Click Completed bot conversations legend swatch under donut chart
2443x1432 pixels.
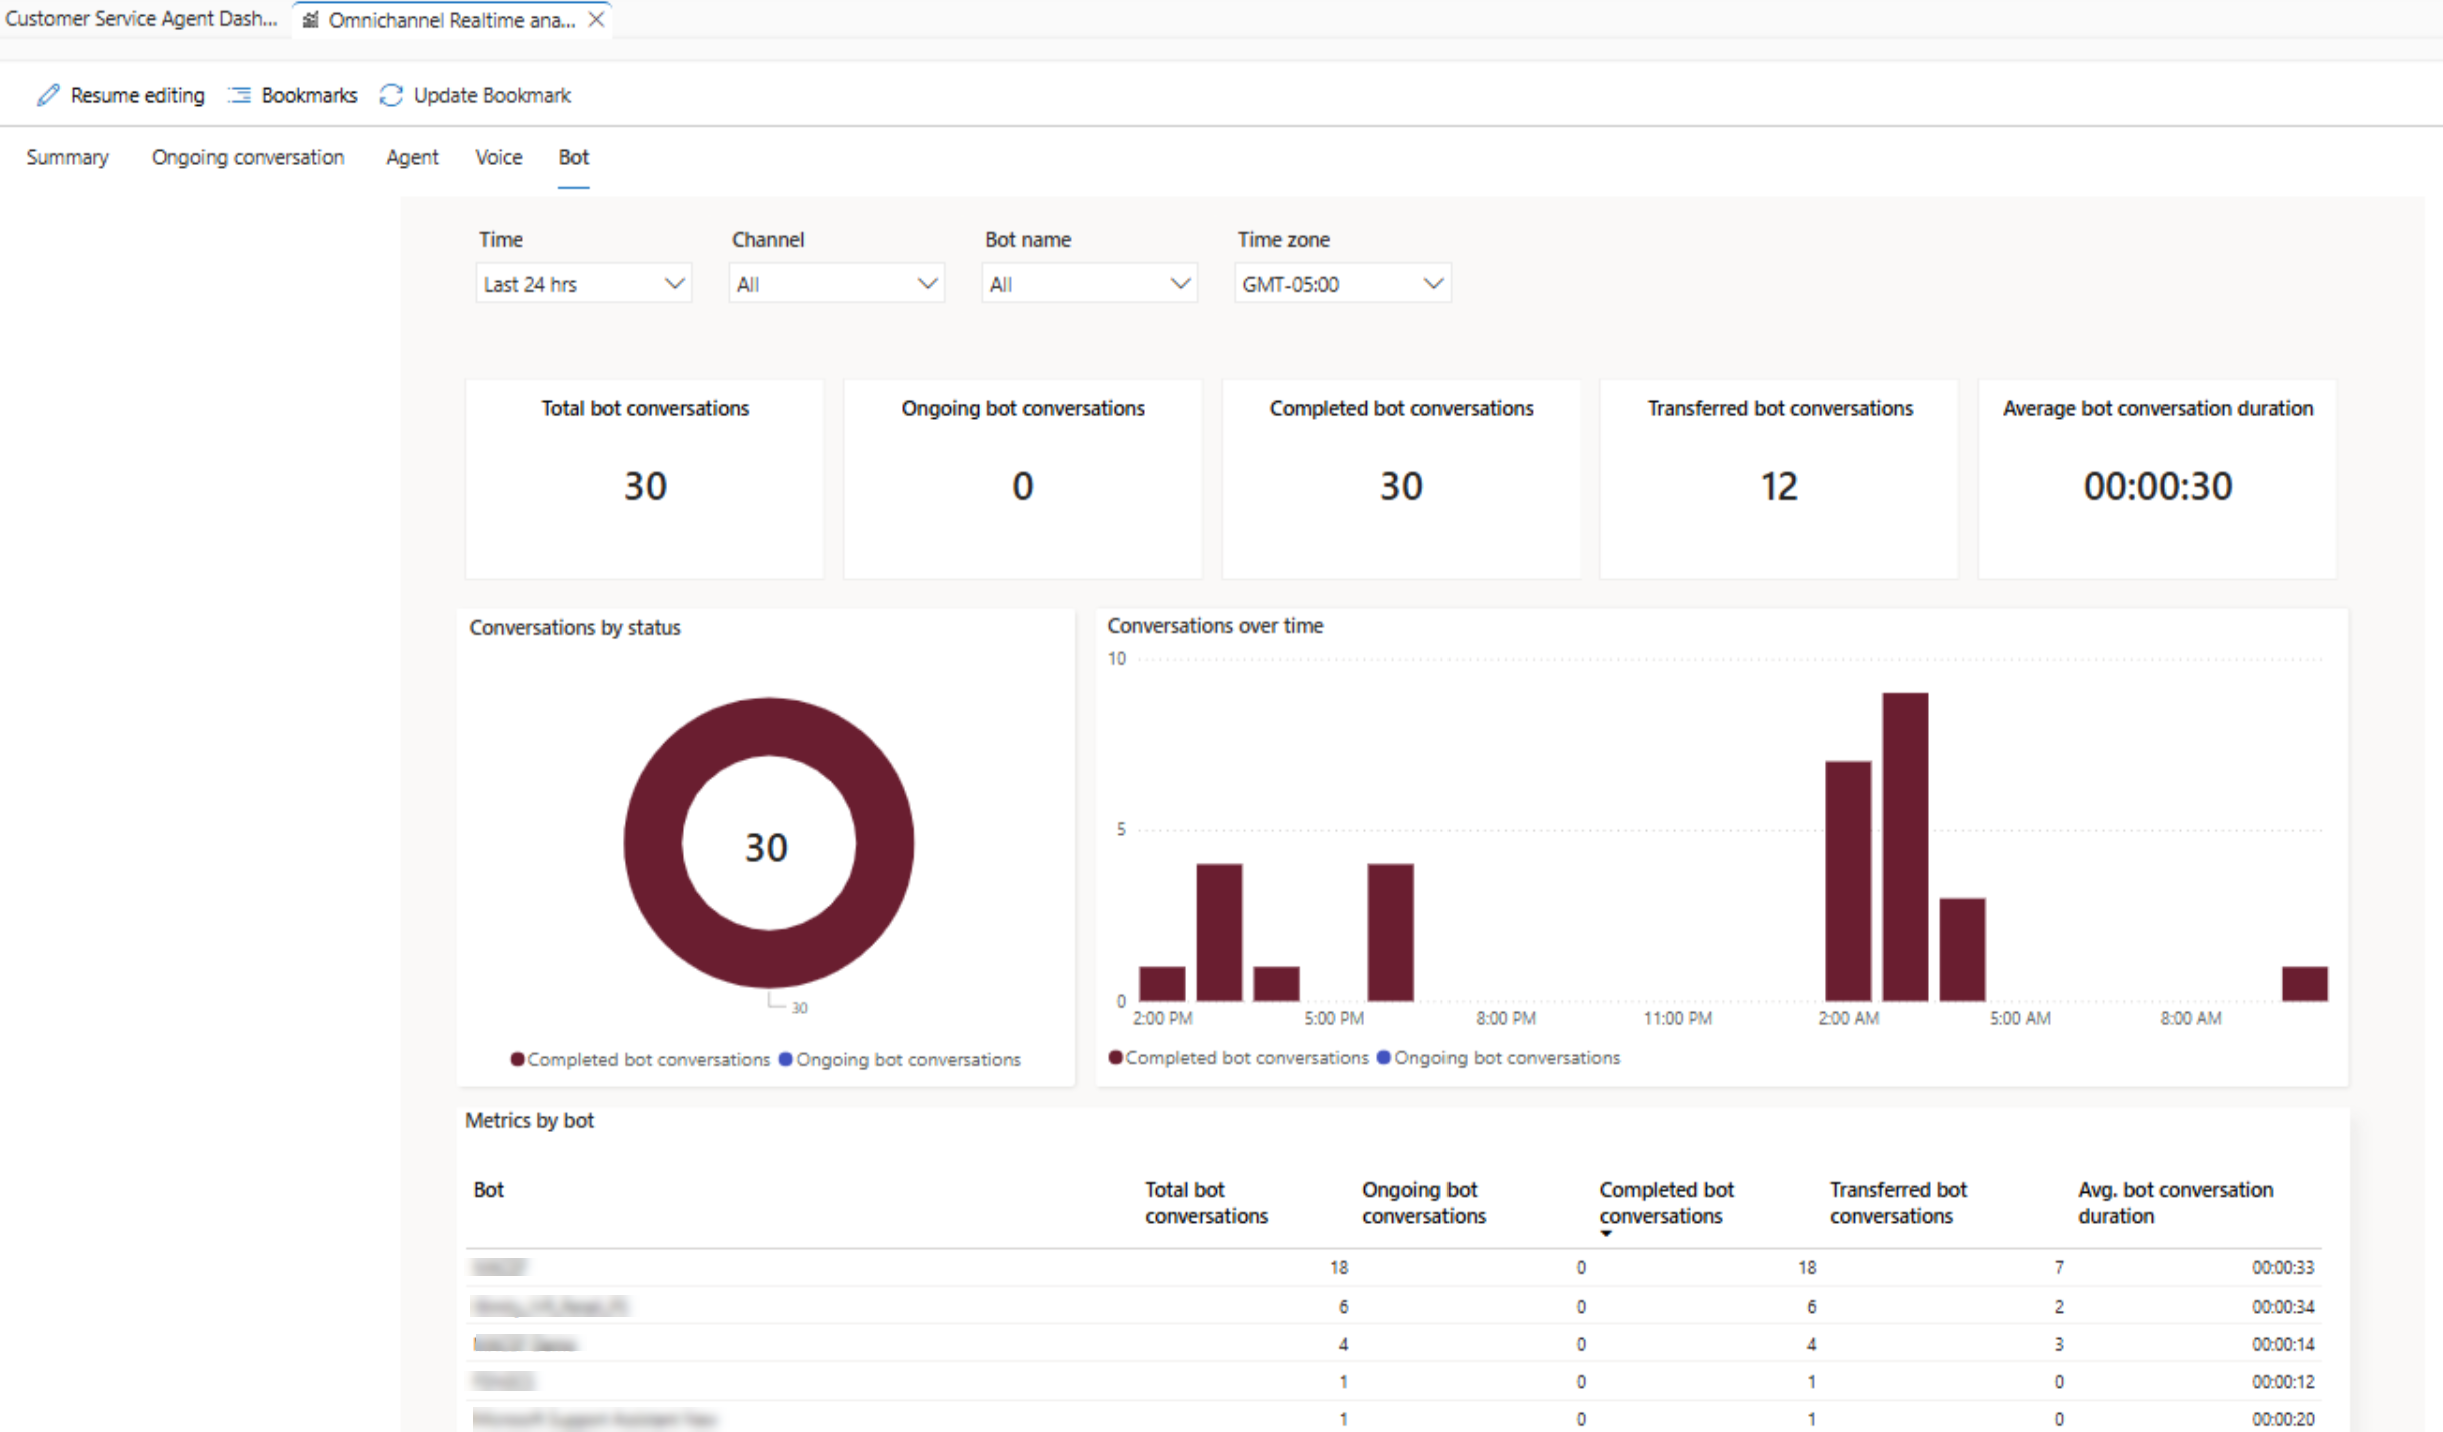click(517, 1059)
